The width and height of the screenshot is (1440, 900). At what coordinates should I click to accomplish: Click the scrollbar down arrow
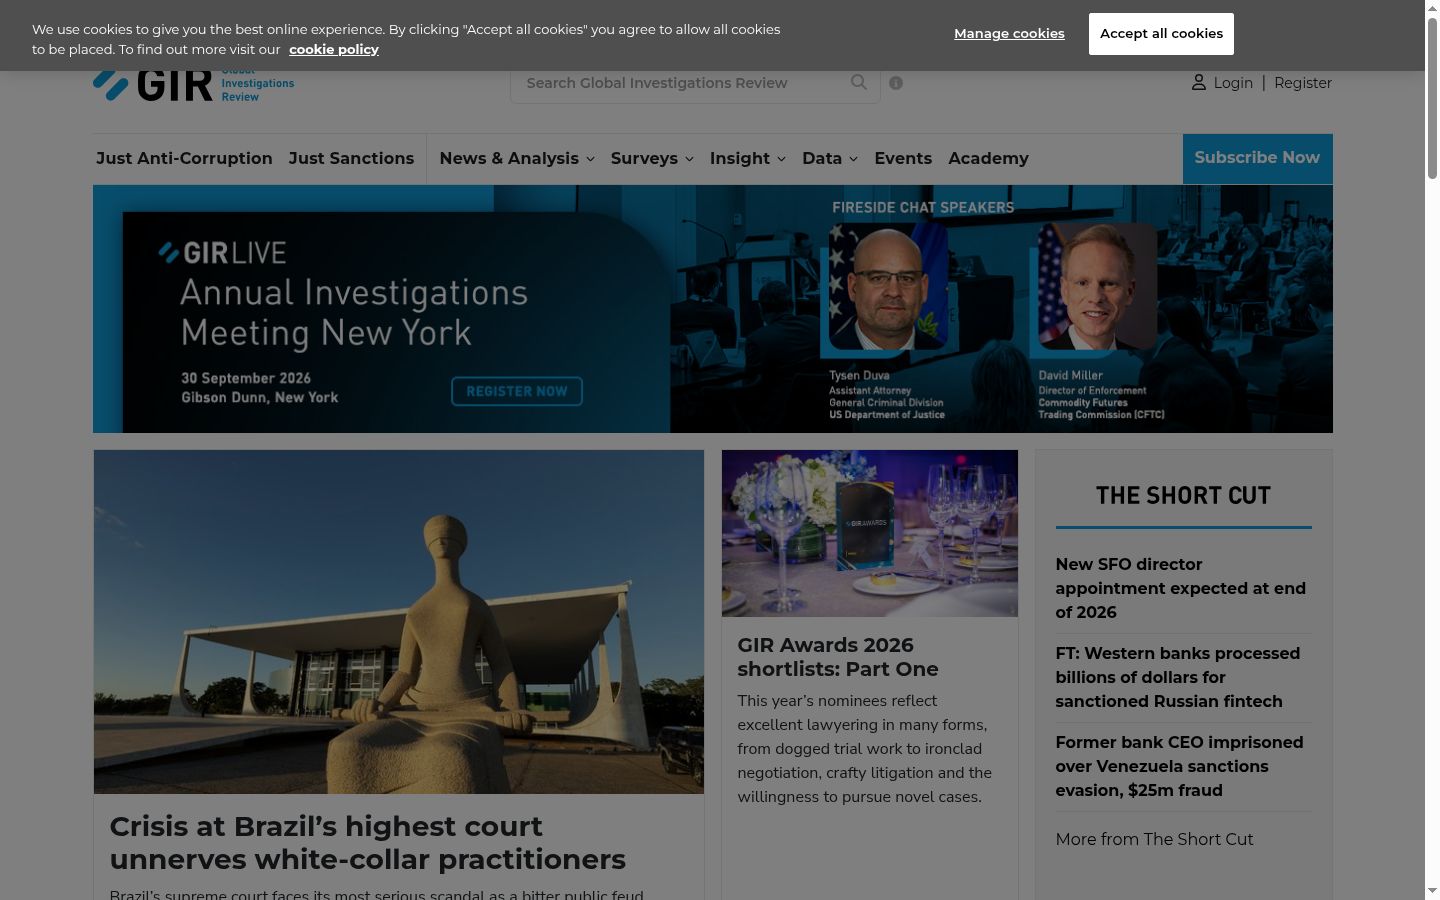pos(1432,891)
